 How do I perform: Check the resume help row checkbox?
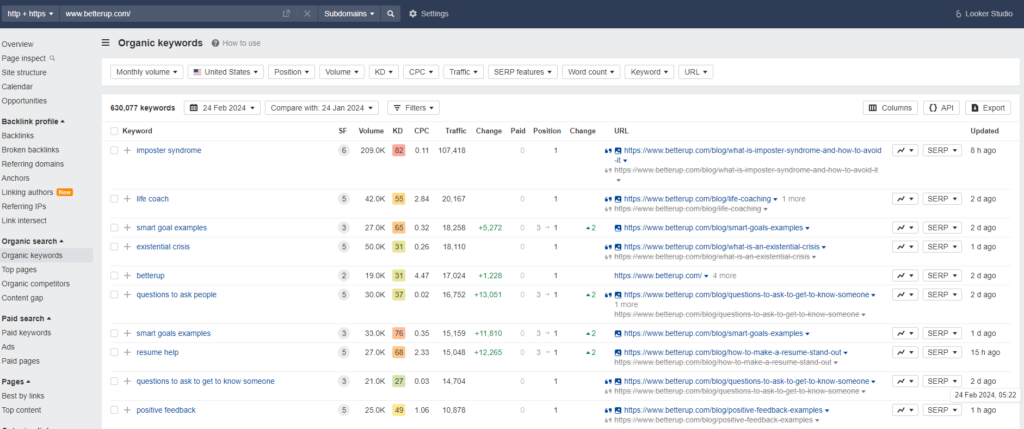pyautogui.click(x=114, y=353)
